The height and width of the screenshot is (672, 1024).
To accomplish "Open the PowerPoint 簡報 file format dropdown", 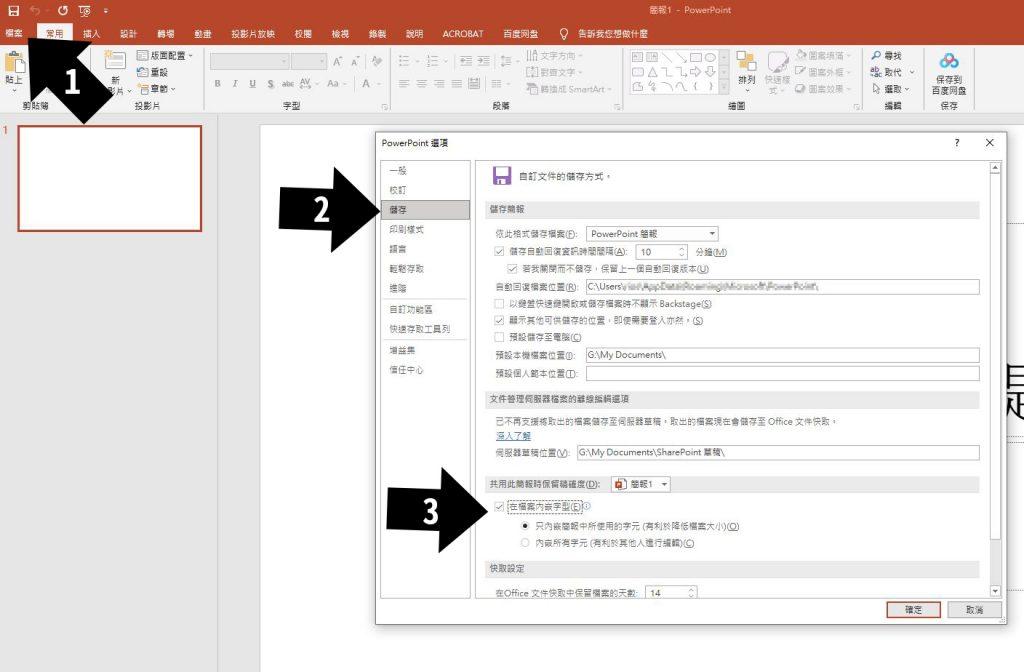I will pos(650,234).
